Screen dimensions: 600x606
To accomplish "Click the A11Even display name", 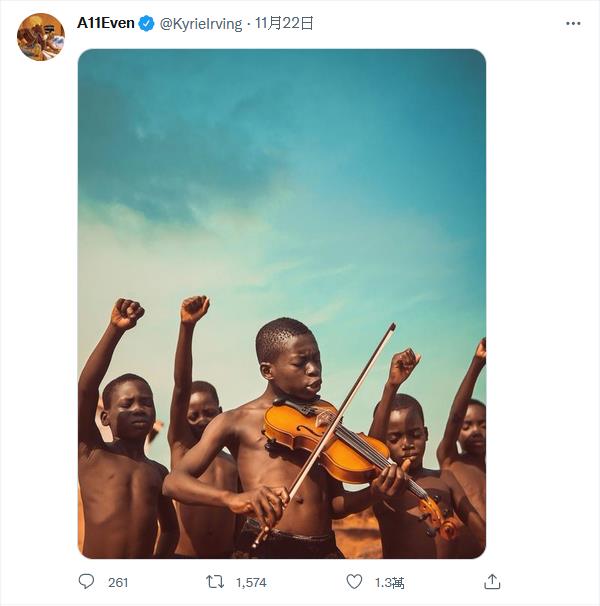I will click(x=106, y=23).
